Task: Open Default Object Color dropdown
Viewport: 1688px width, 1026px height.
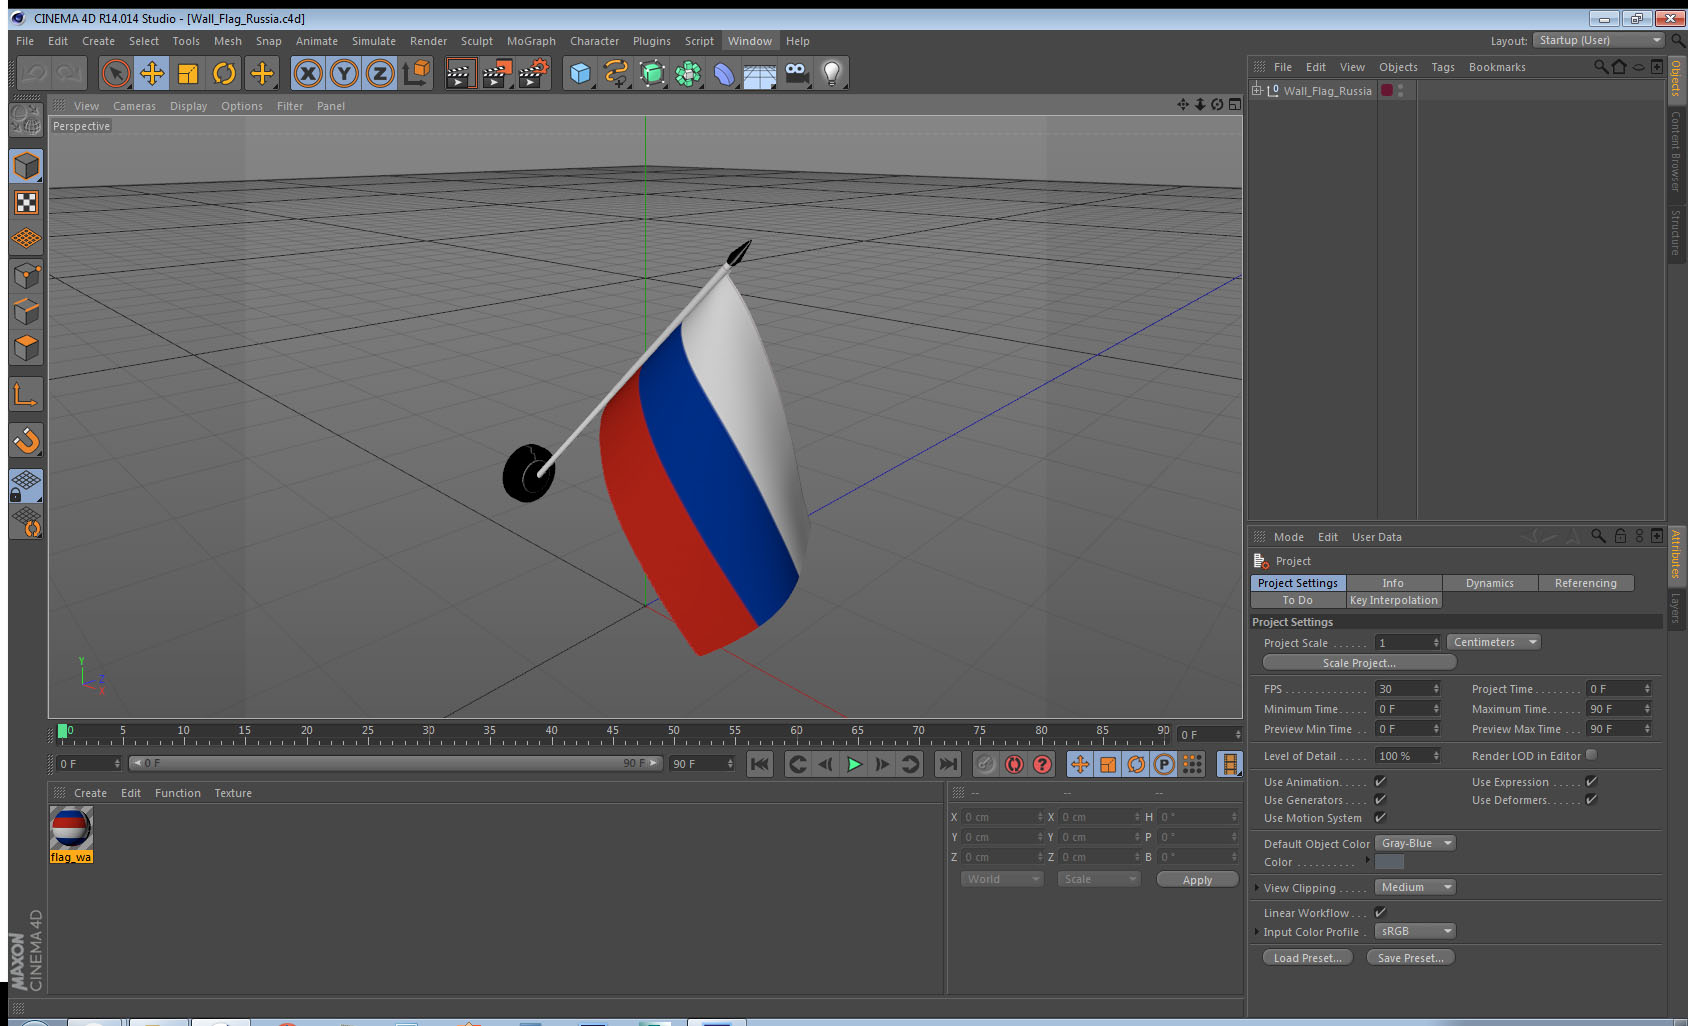Action: (x=1415, y=843)
